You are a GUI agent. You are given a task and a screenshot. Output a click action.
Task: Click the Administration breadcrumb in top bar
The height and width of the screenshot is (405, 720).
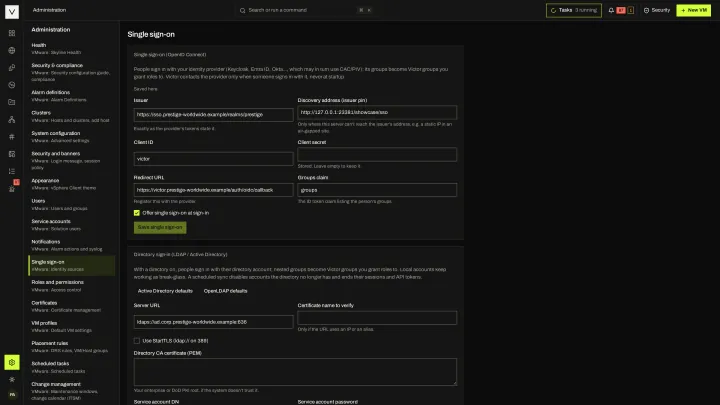pyautogui.click(x=49, y=10)
